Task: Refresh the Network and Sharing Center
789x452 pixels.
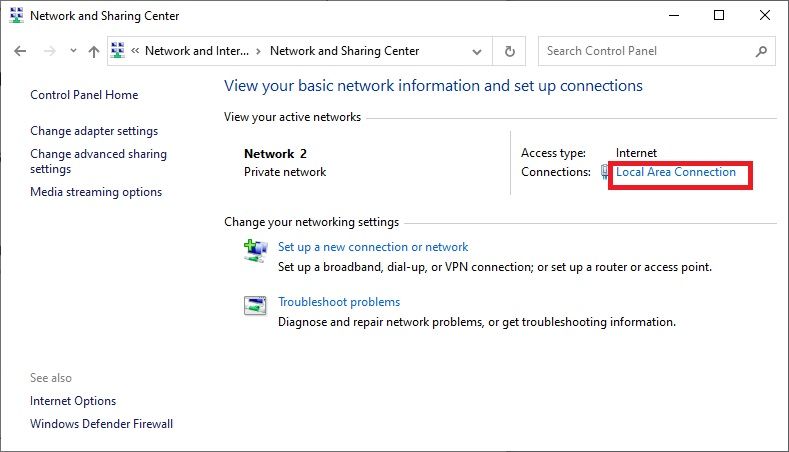Action: (509, 51)
